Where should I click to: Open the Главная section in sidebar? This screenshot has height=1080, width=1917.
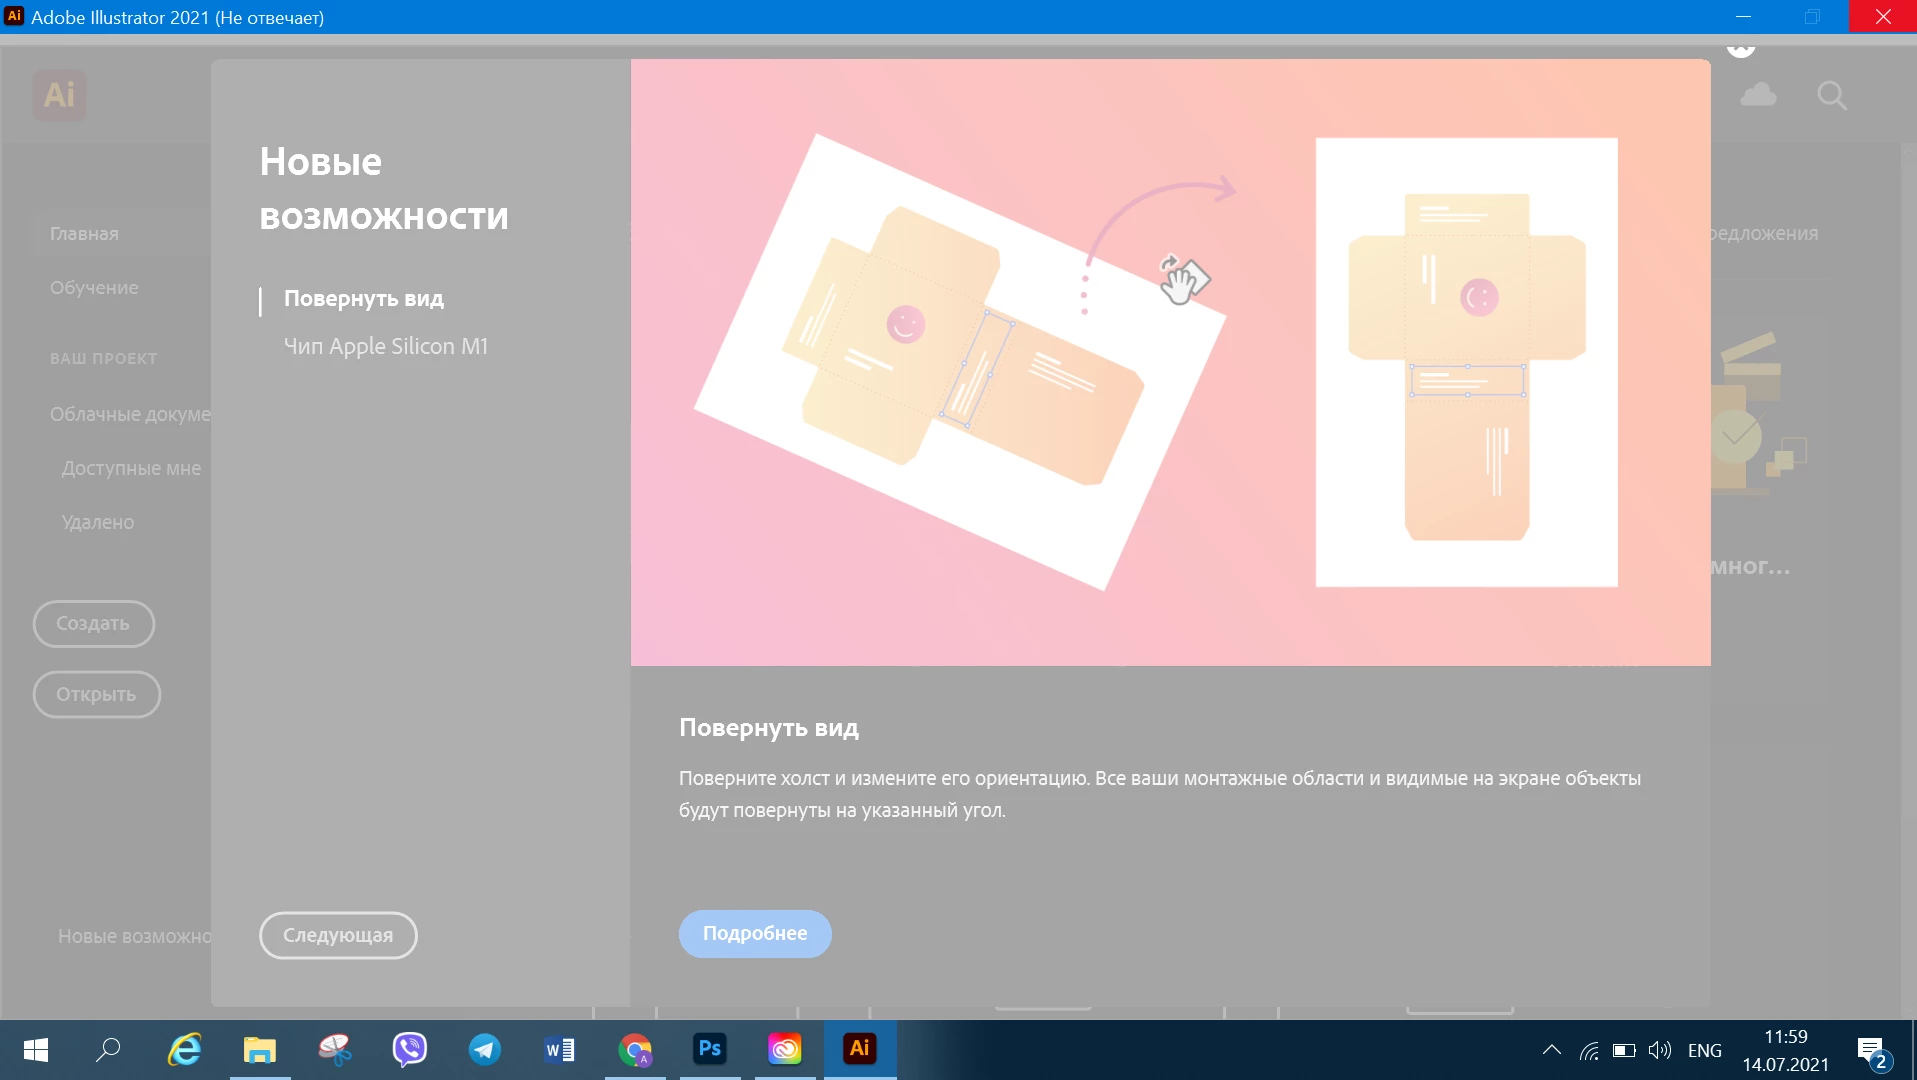pos(84,234)
